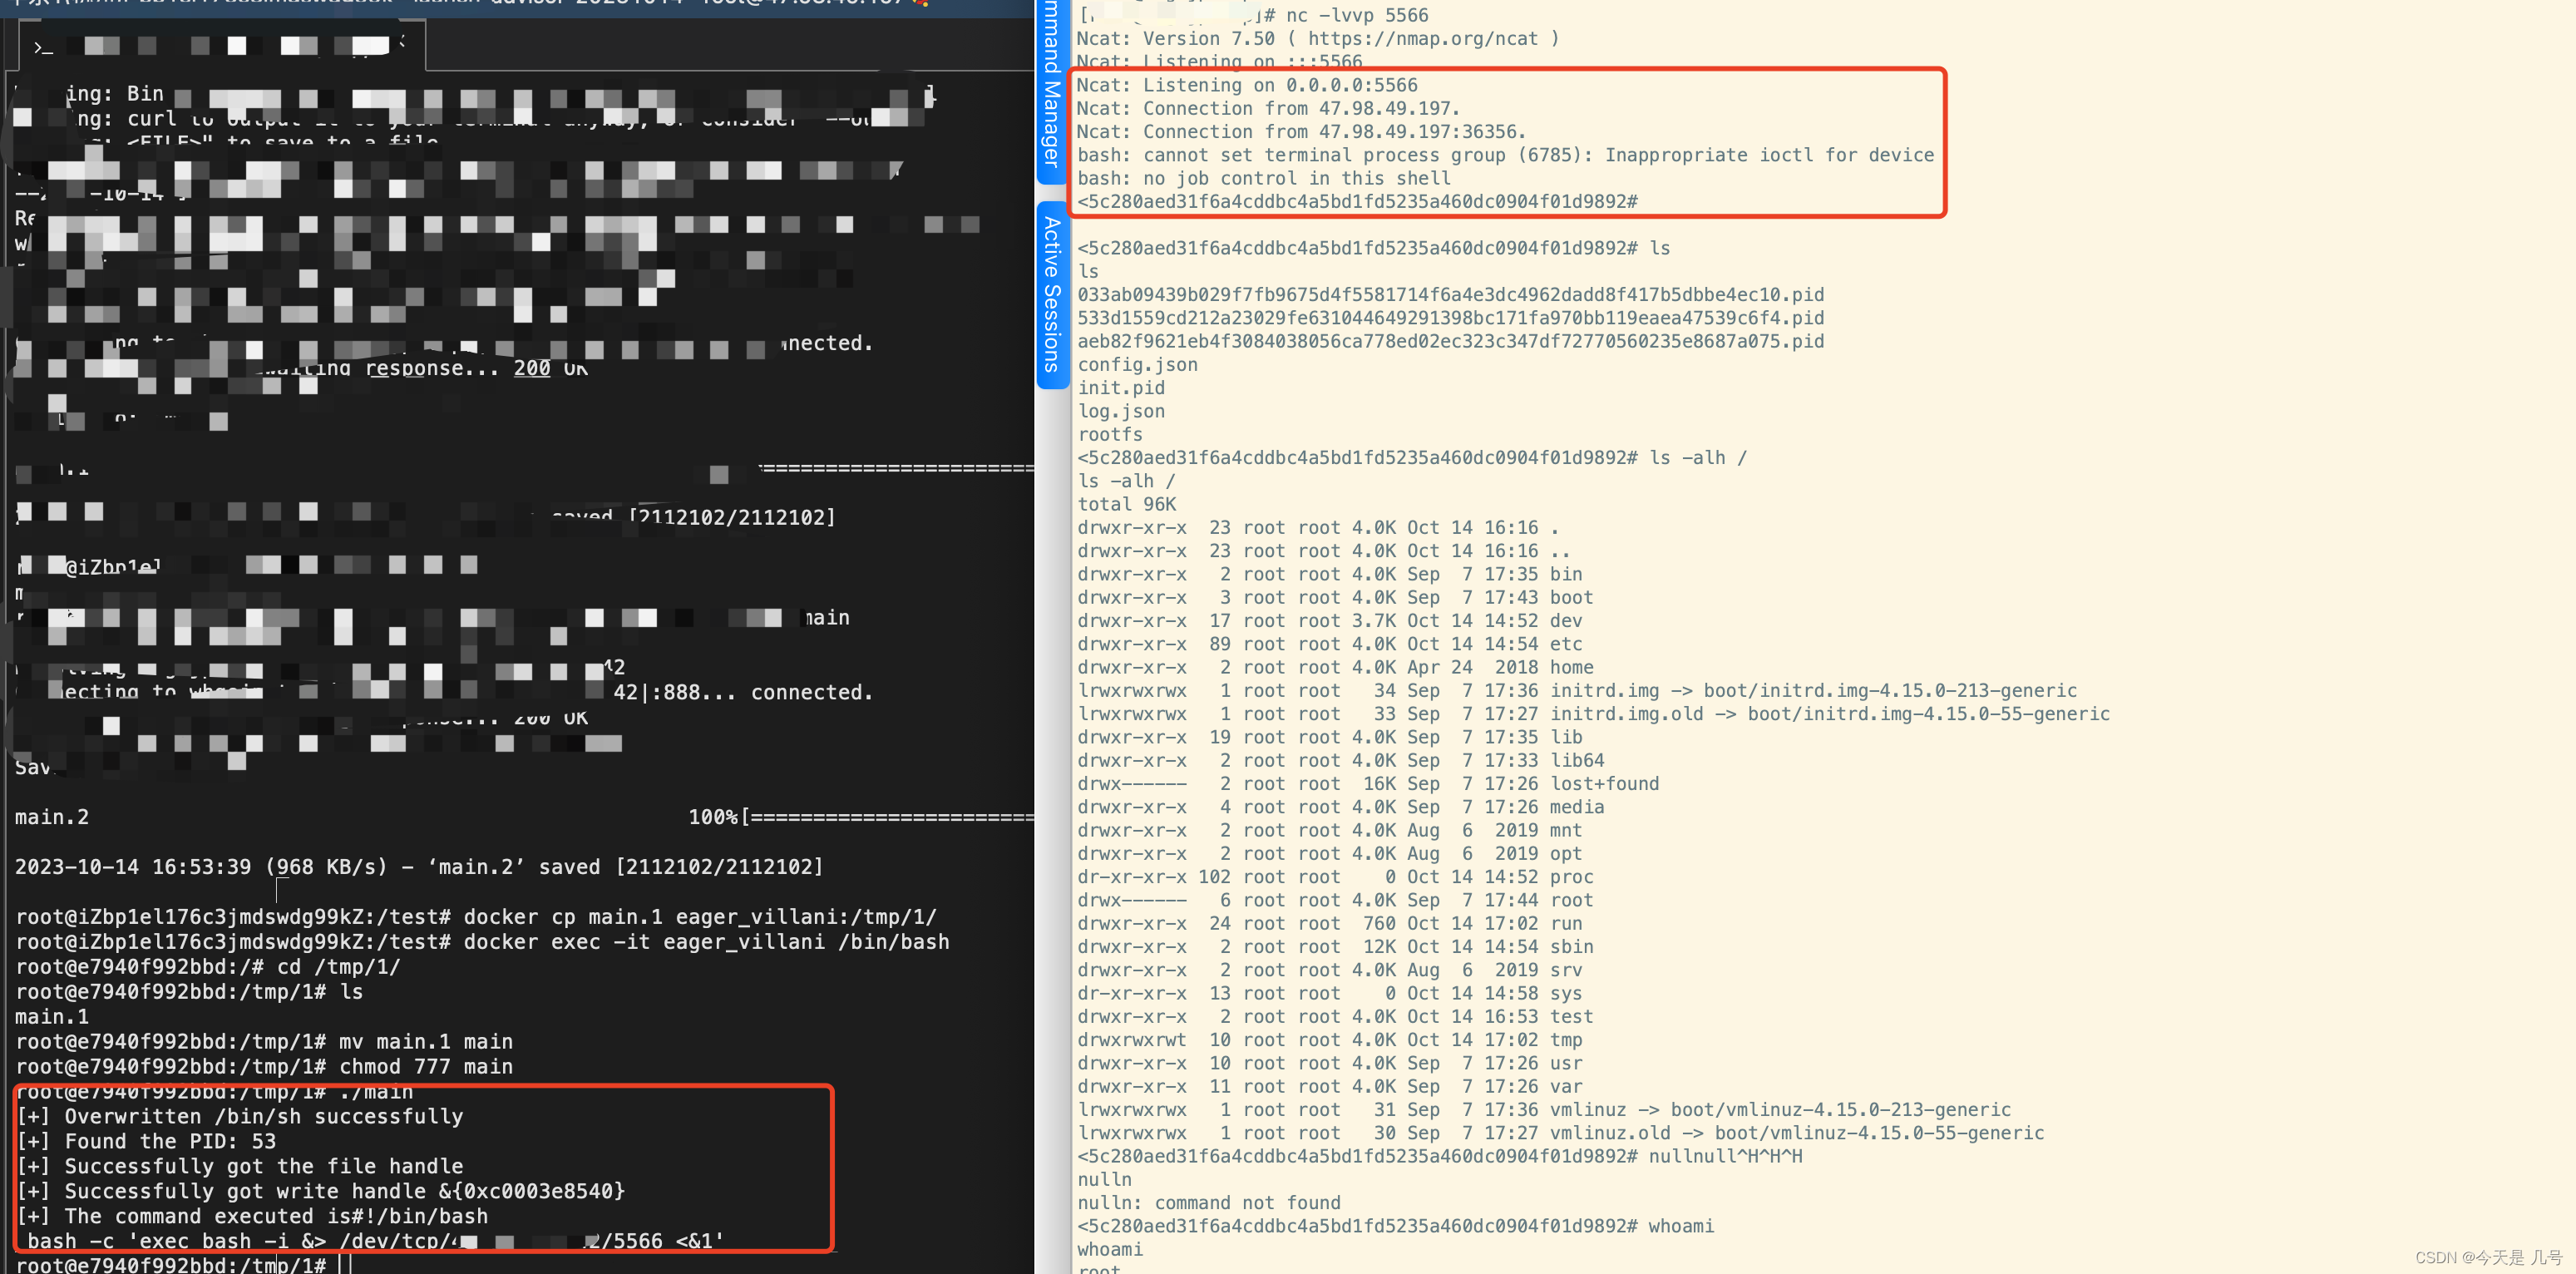Click 'vmlinuz -> boot/vmlinuz-4.15.0-213-generic' row
Screen dimensions: 2576x1274
point(1544,1110)
